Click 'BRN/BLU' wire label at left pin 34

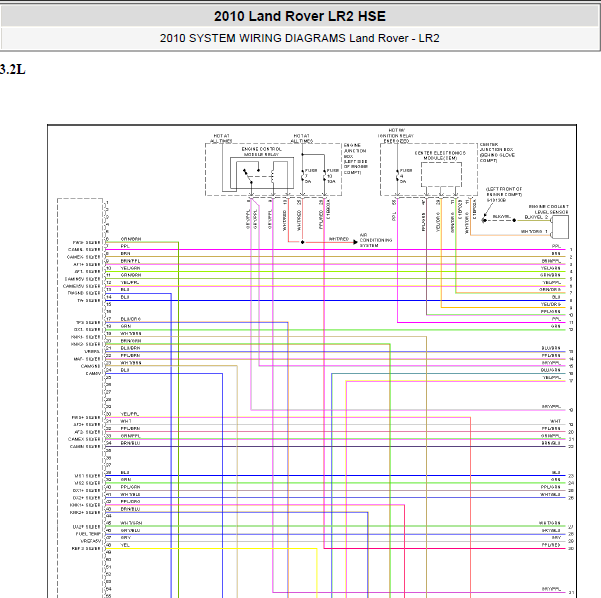[130, 443]
